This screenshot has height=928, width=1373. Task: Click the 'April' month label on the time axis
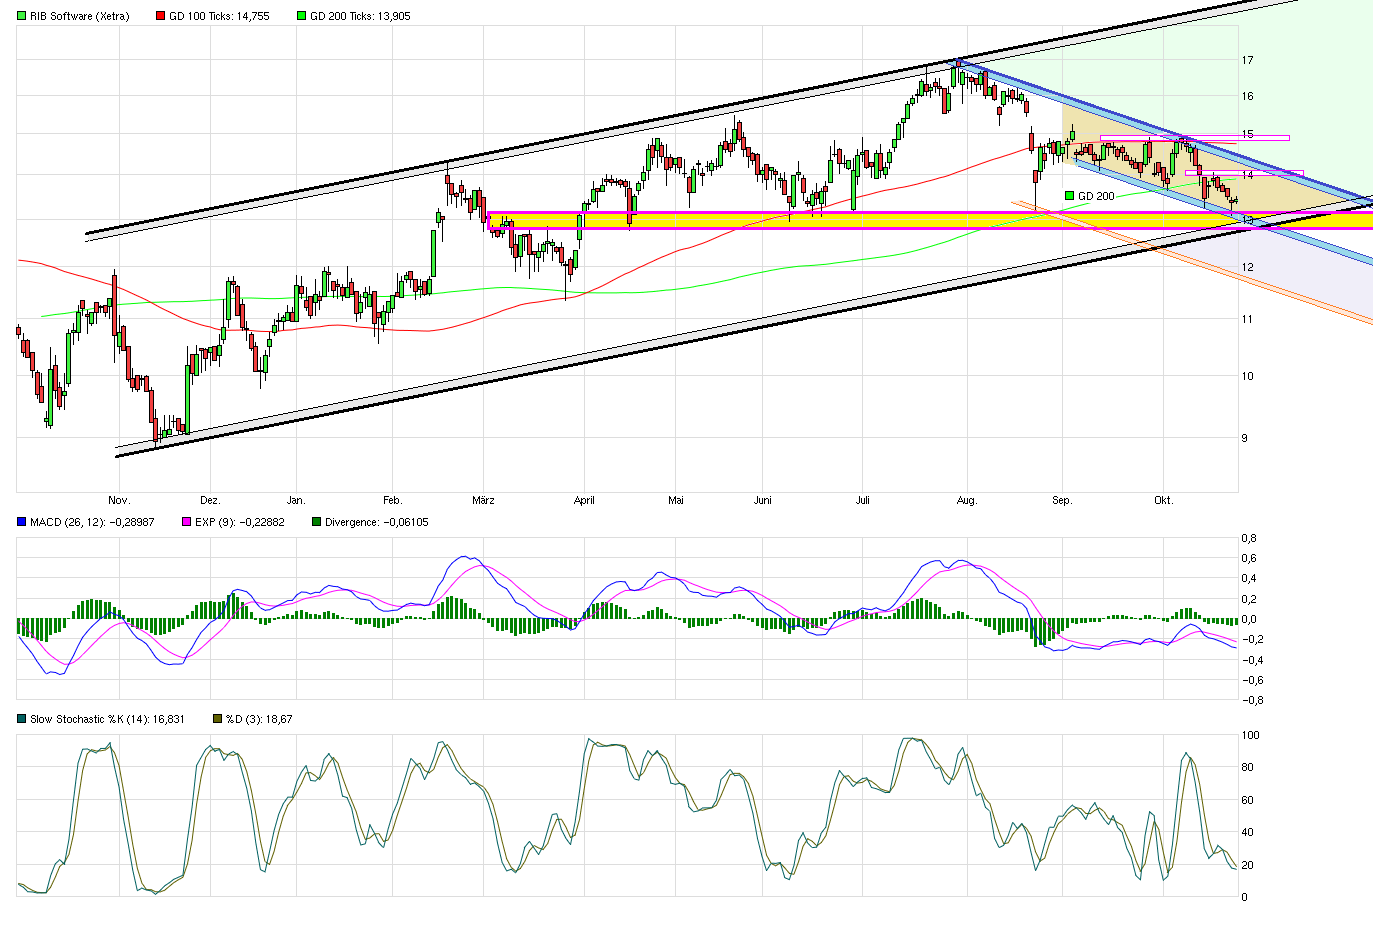(584, 500)
